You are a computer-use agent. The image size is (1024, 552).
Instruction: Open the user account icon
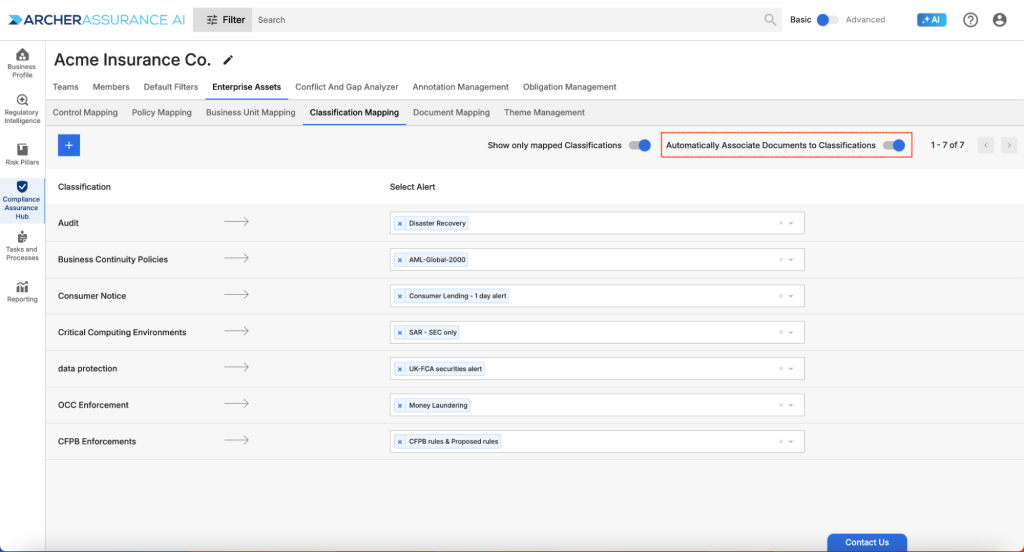pyautogui.click(x=999, y=20)
